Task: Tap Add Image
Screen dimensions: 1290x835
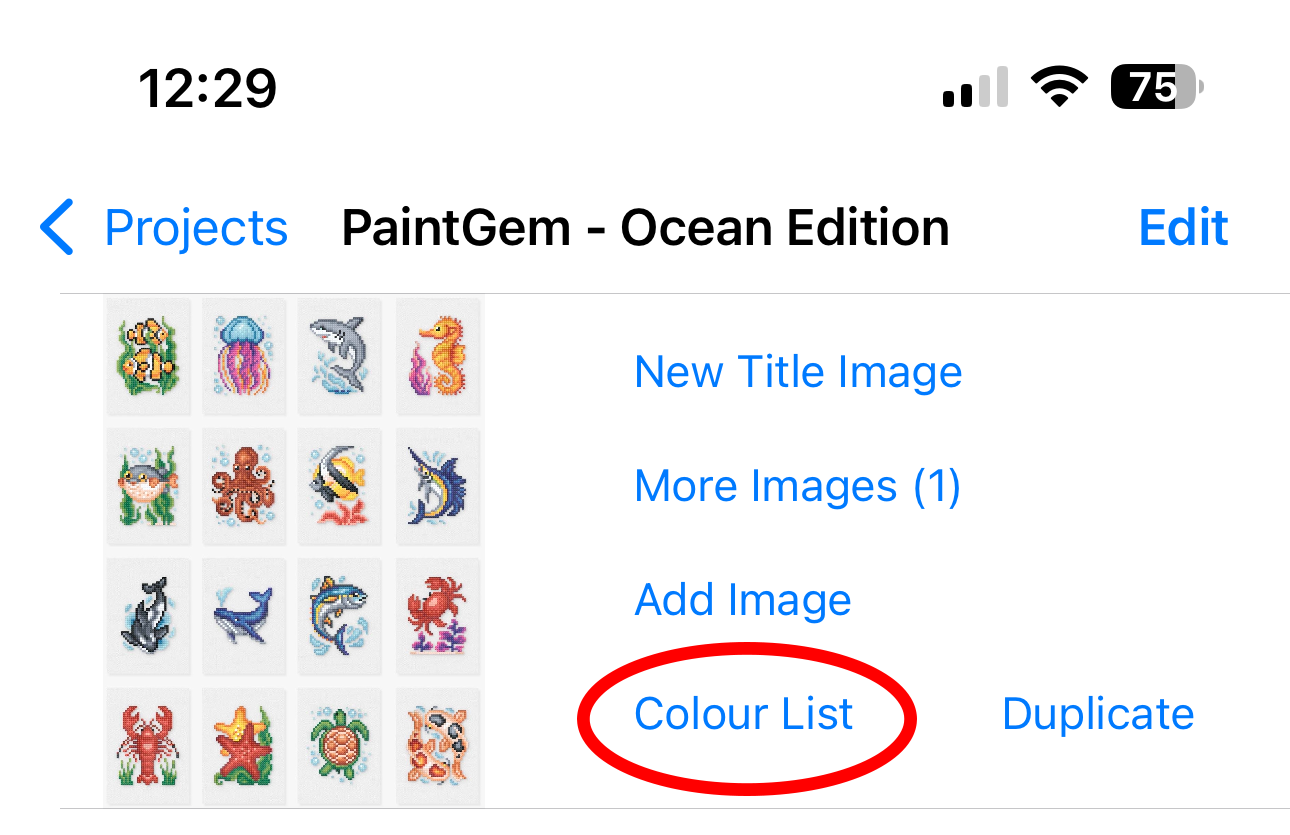Action: [743, 600]
